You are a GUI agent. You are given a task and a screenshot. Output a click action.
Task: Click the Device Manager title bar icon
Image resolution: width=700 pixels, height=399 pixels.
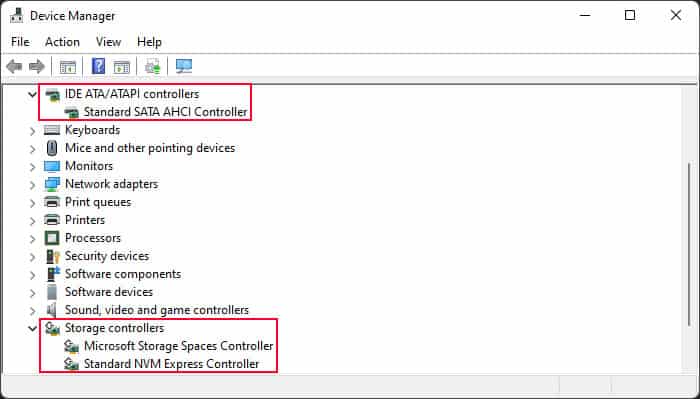17,16
